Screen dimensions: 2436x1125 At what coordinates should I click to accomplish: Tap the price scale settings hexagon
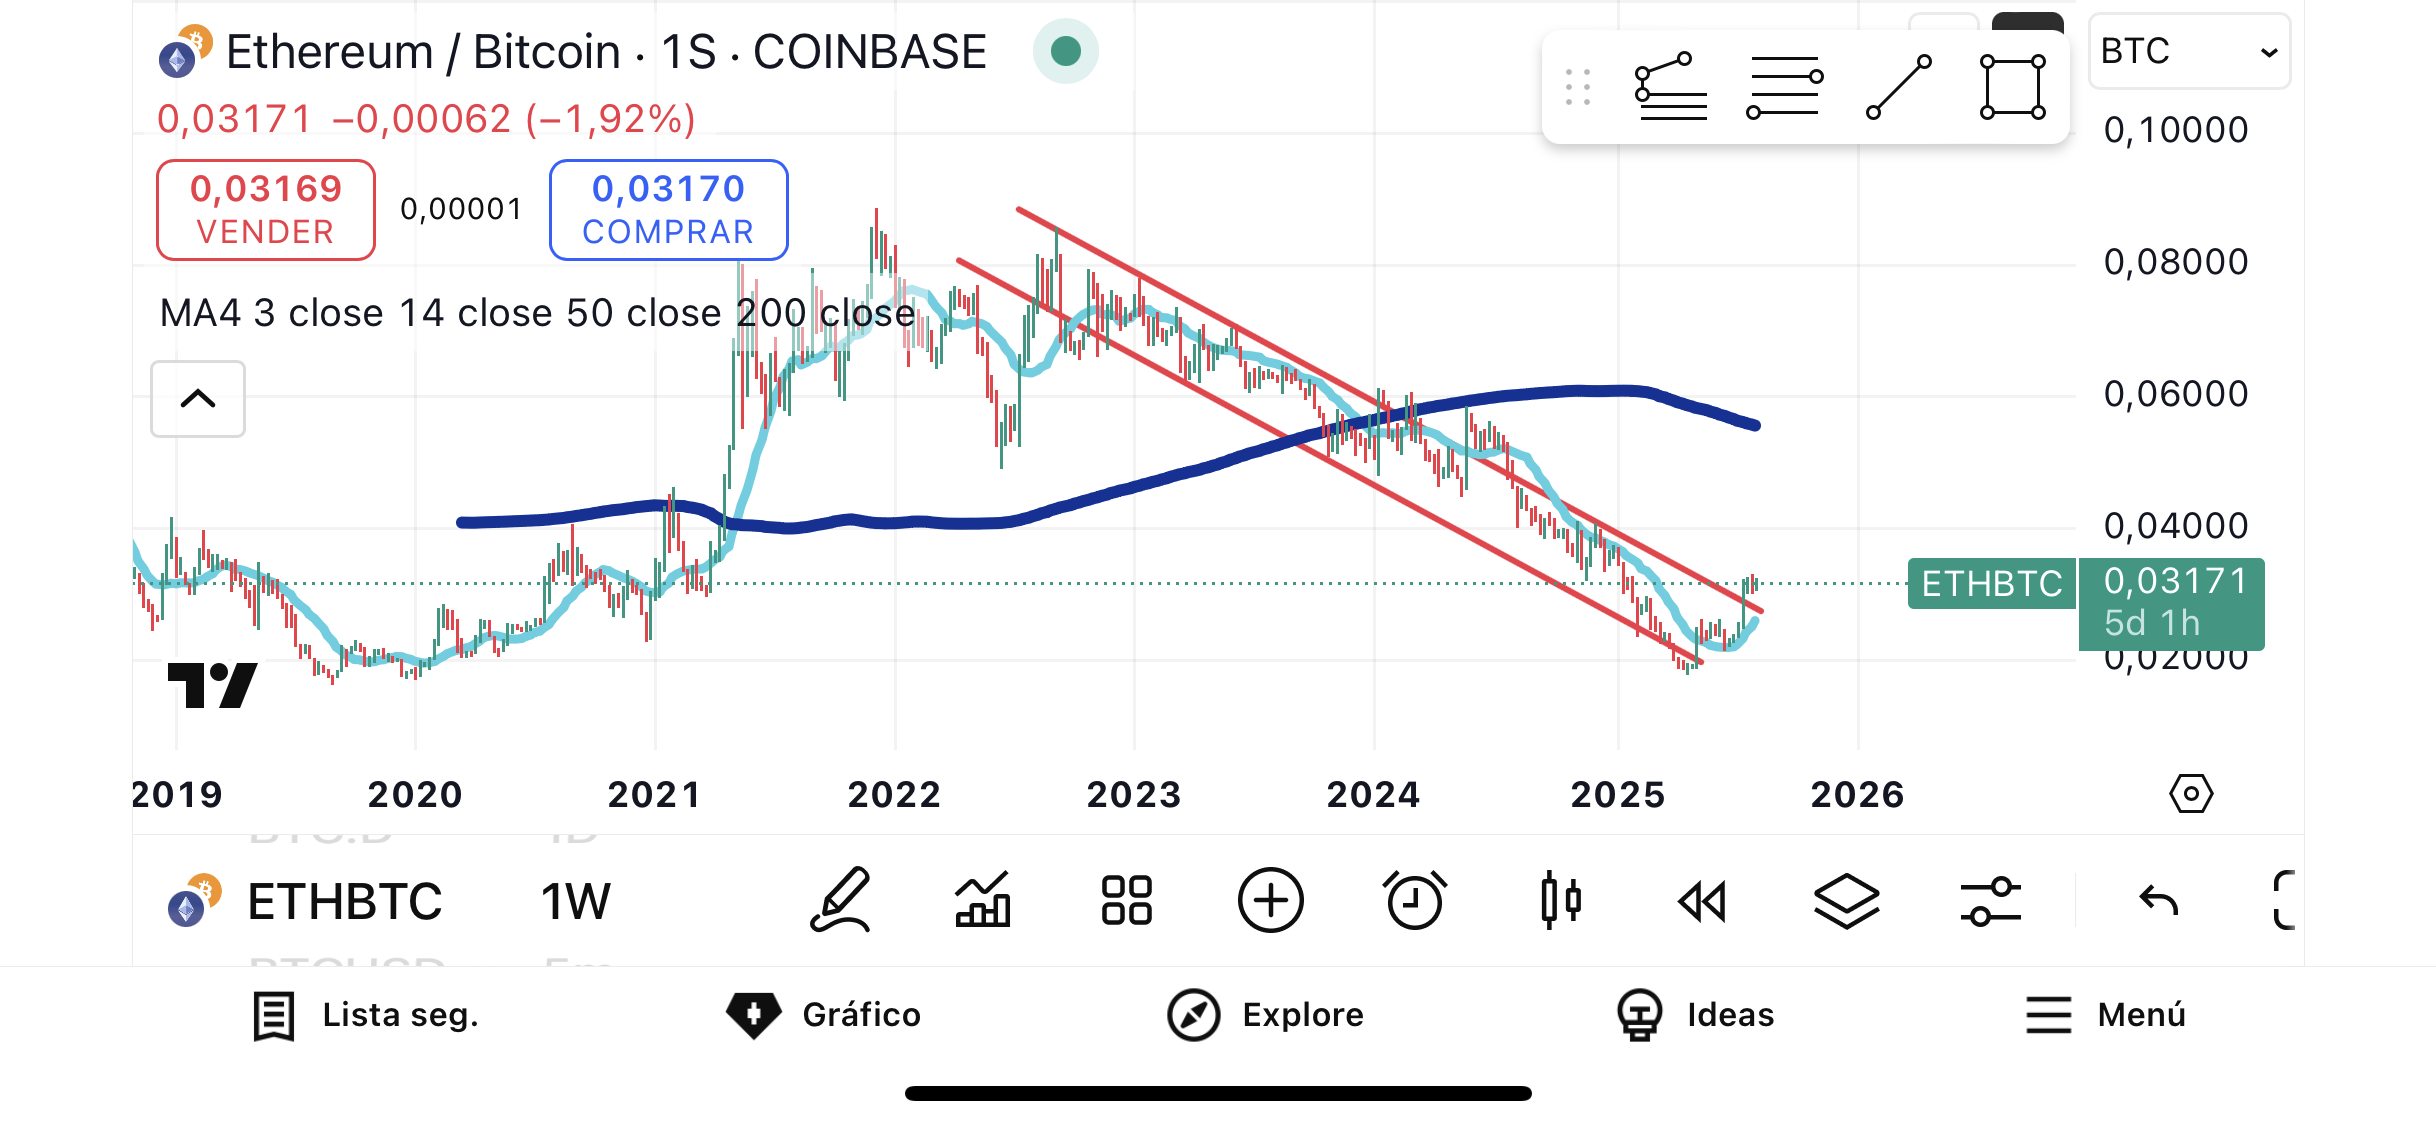pyautogui.click(x=2190, y=794)
